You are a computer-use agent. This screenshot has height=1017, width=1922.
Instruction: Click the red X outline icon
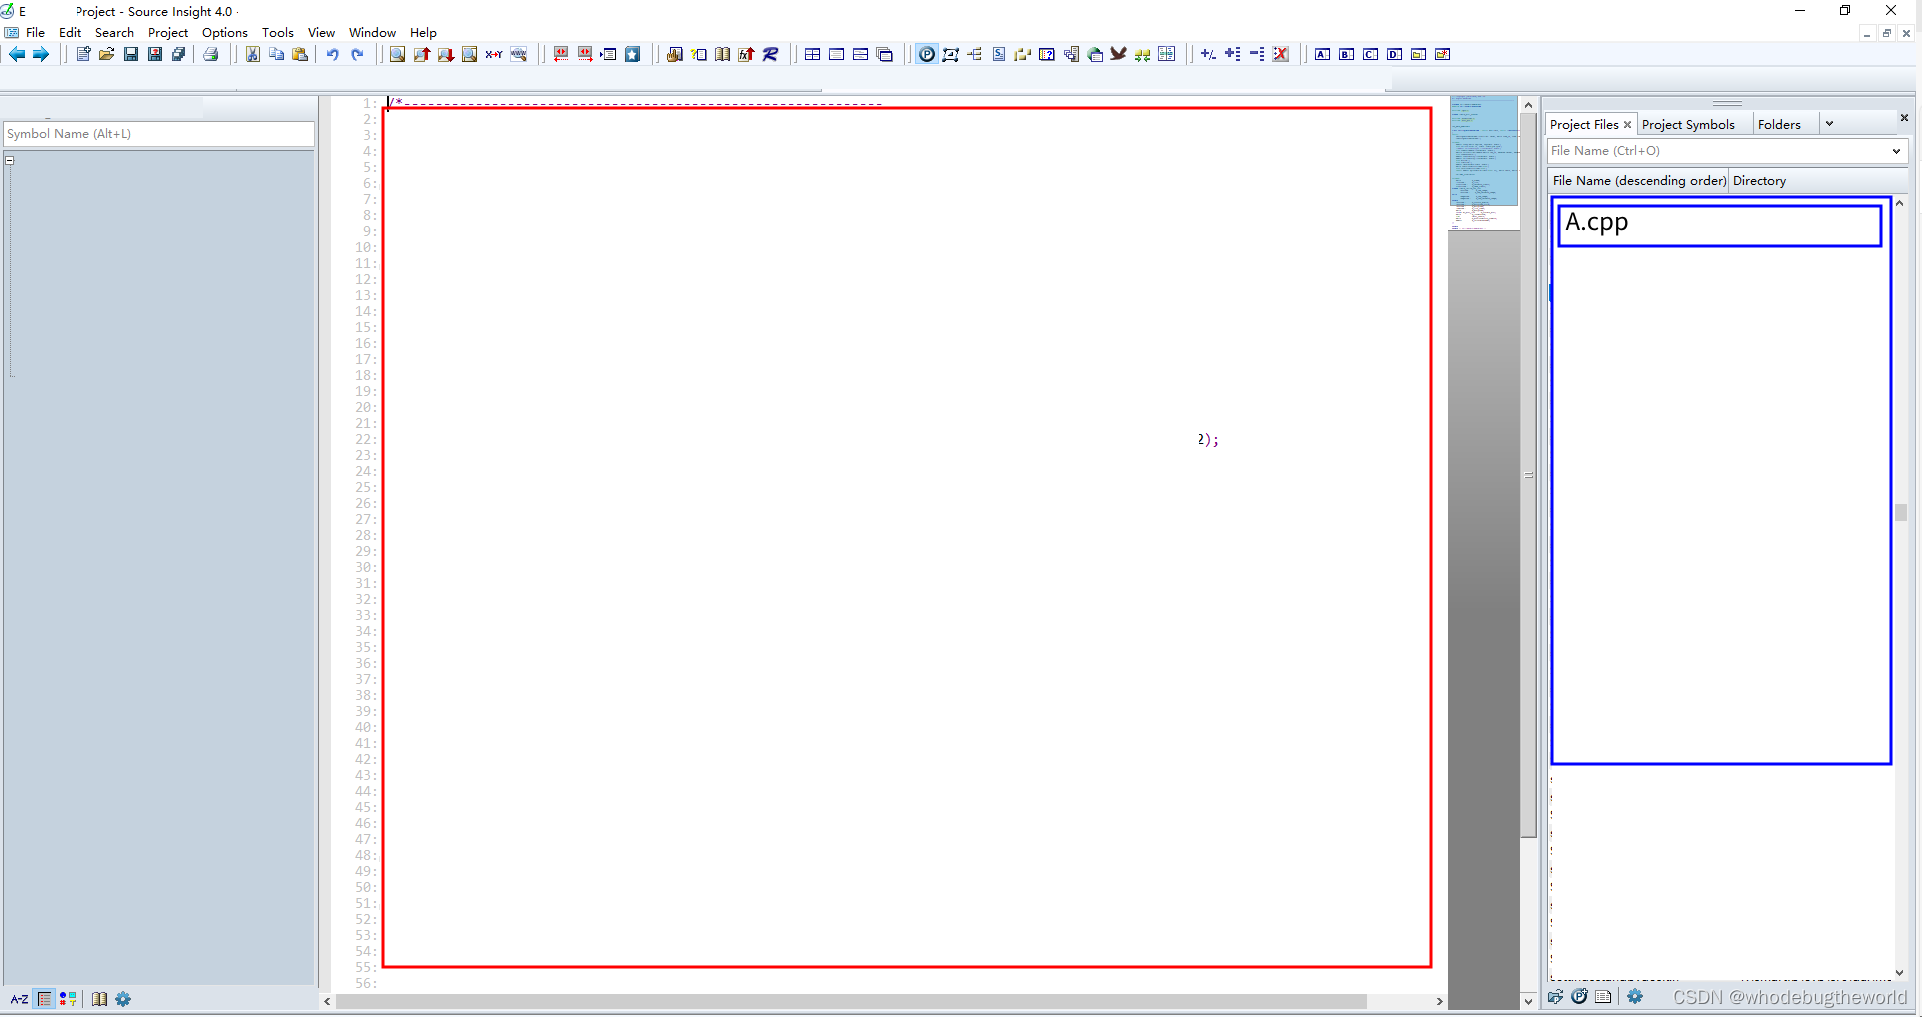click(x=1281, y=54)
